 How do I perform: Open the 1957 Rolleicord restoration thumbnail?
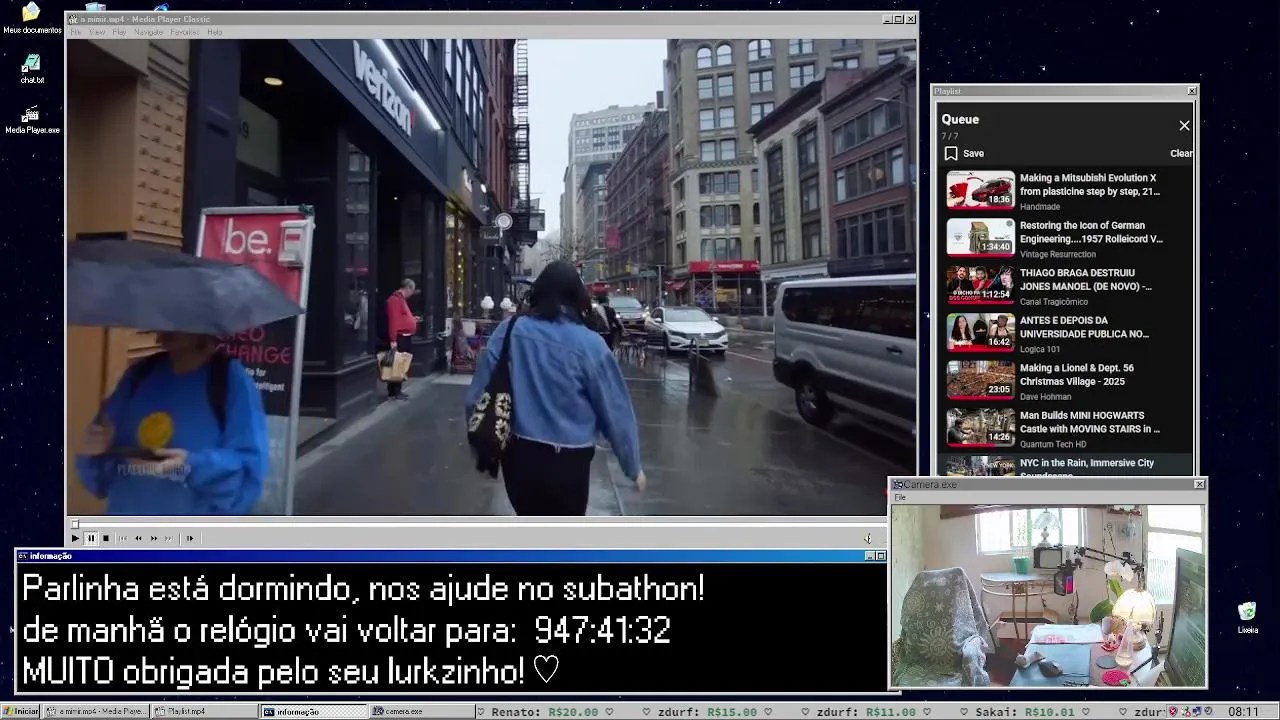pyautogui.click(x=980, y=237)
